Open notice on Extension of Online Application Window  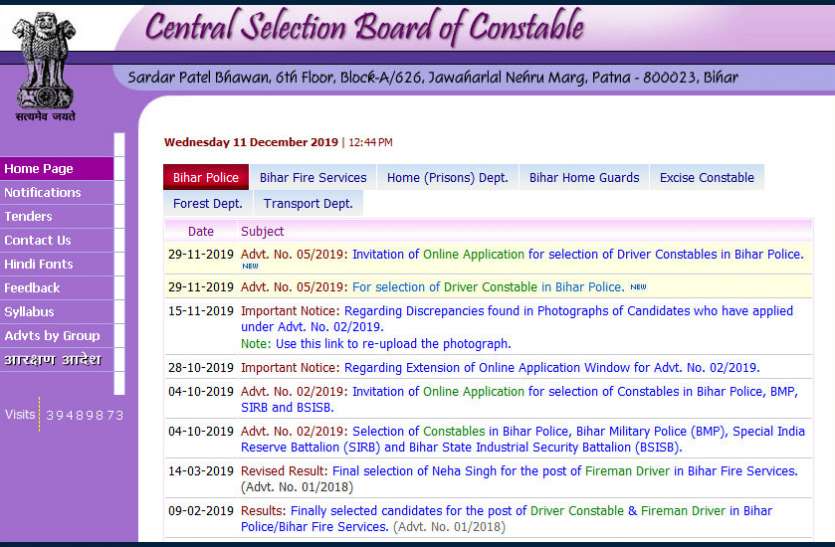(x=552, y=368)
